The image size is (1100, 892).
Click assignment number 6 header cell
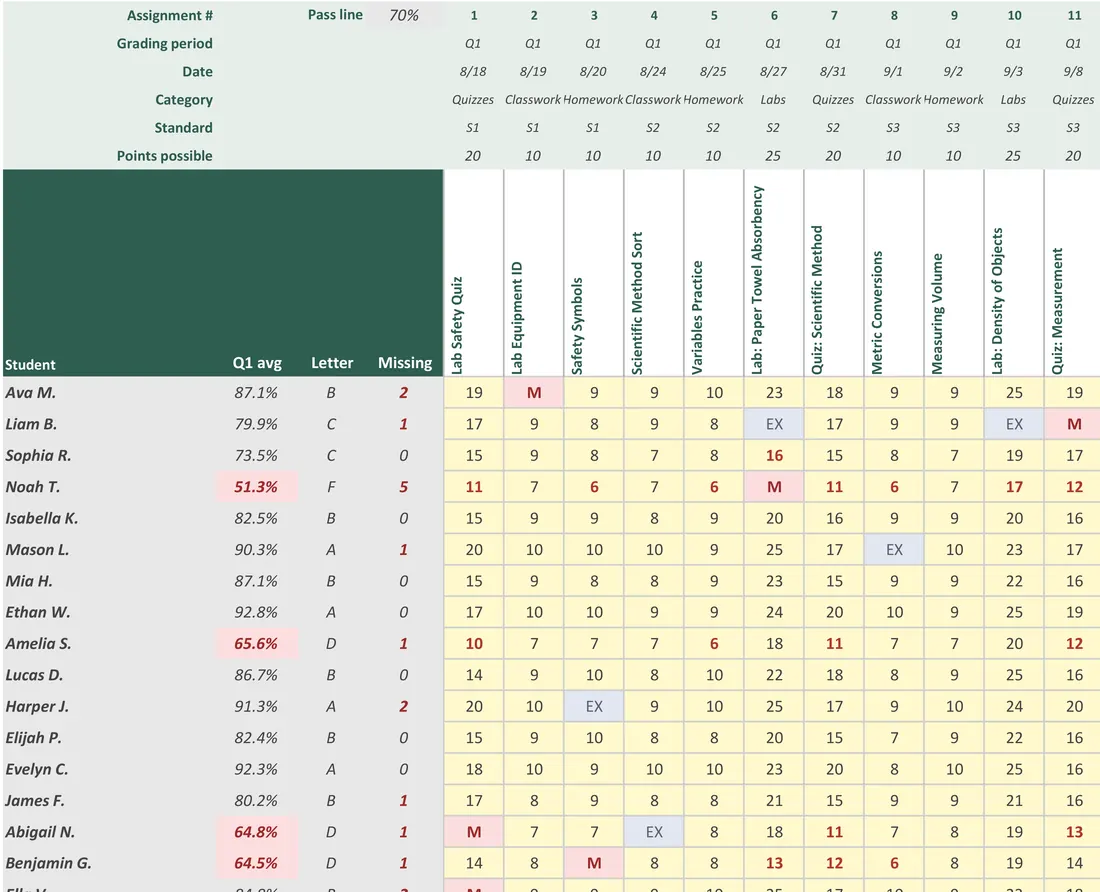point(773,15)
